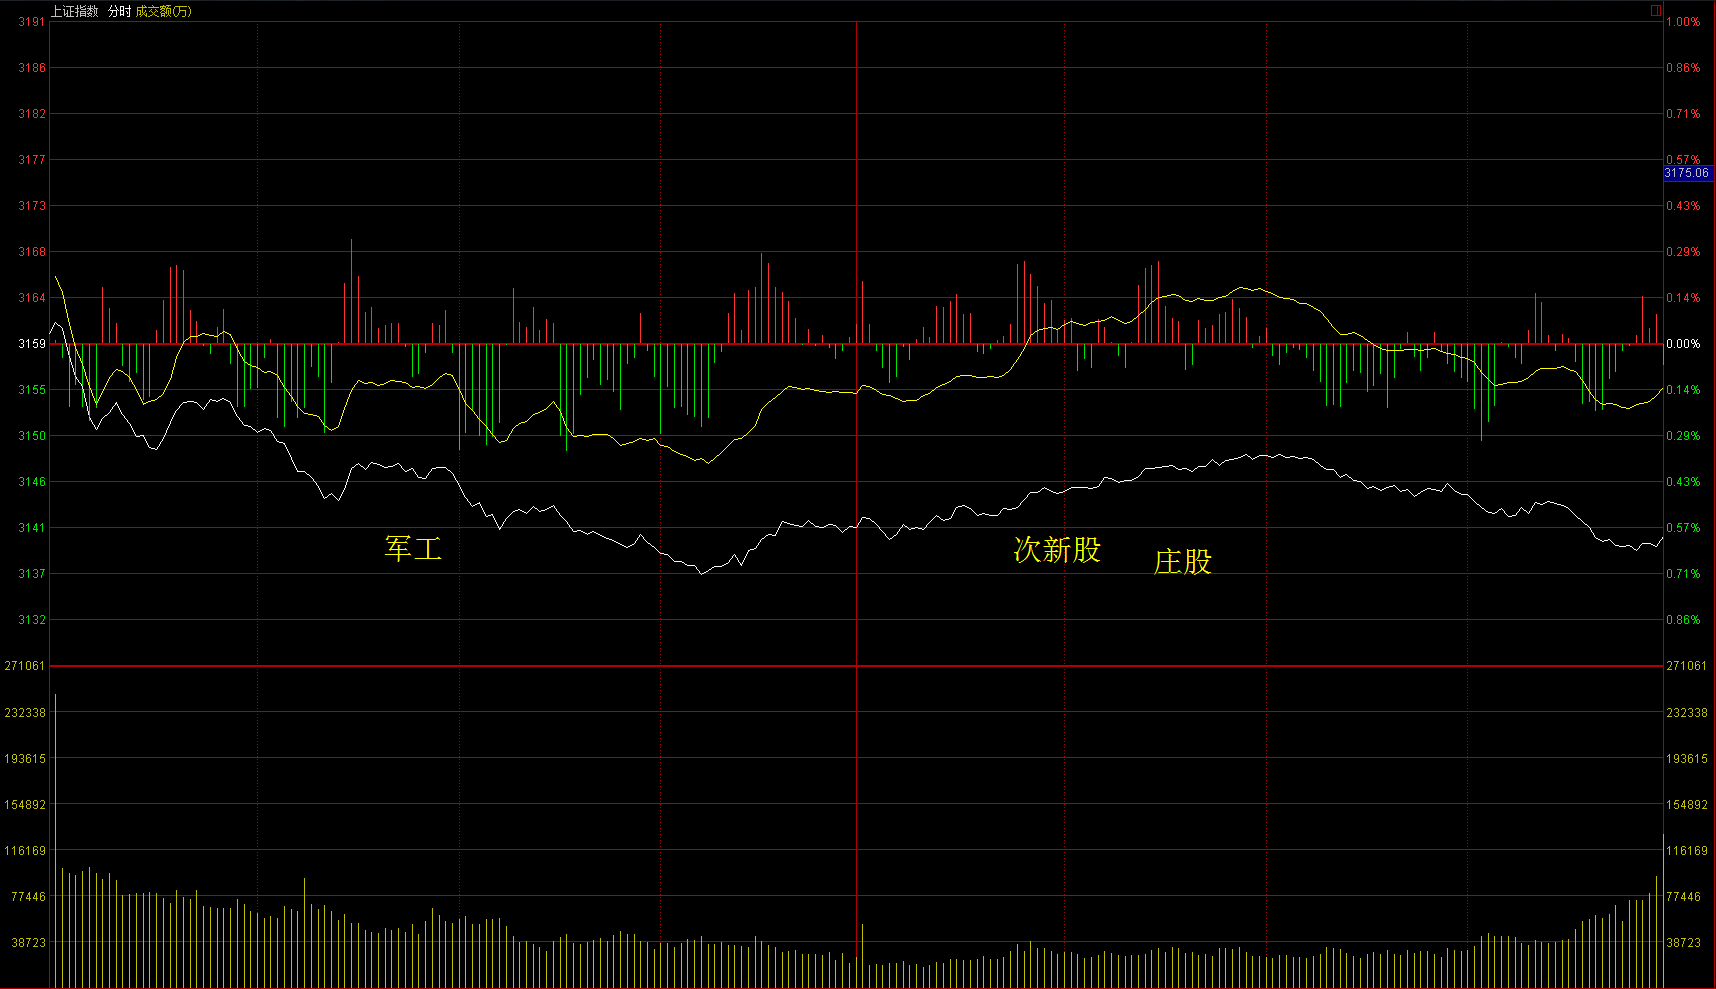The image size is (1716, 989).
Task: Click the 3159 baseline price on left axis
Action: [x=32, y=344]
